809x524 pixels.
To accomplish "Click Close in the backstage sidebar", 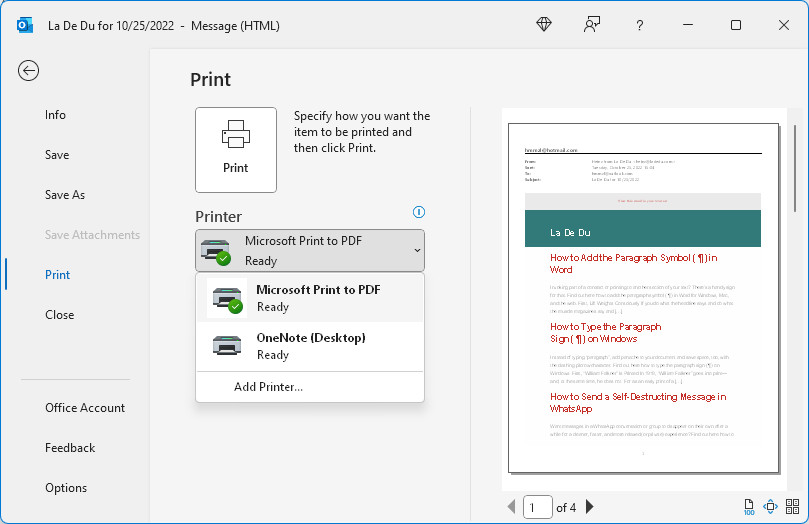I will point(59,315).
